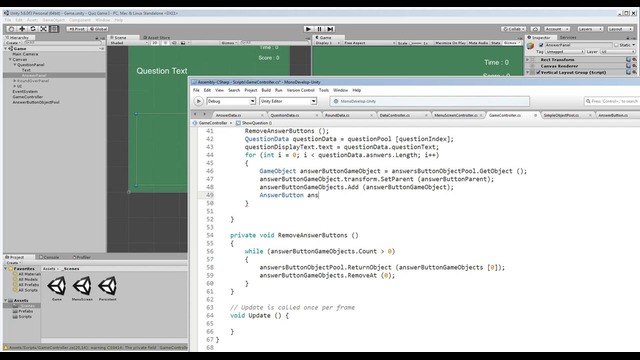Expand the RoundOverPanel node in Hierarchy
This screenshot has width=640, height=360.
[15, 81]
